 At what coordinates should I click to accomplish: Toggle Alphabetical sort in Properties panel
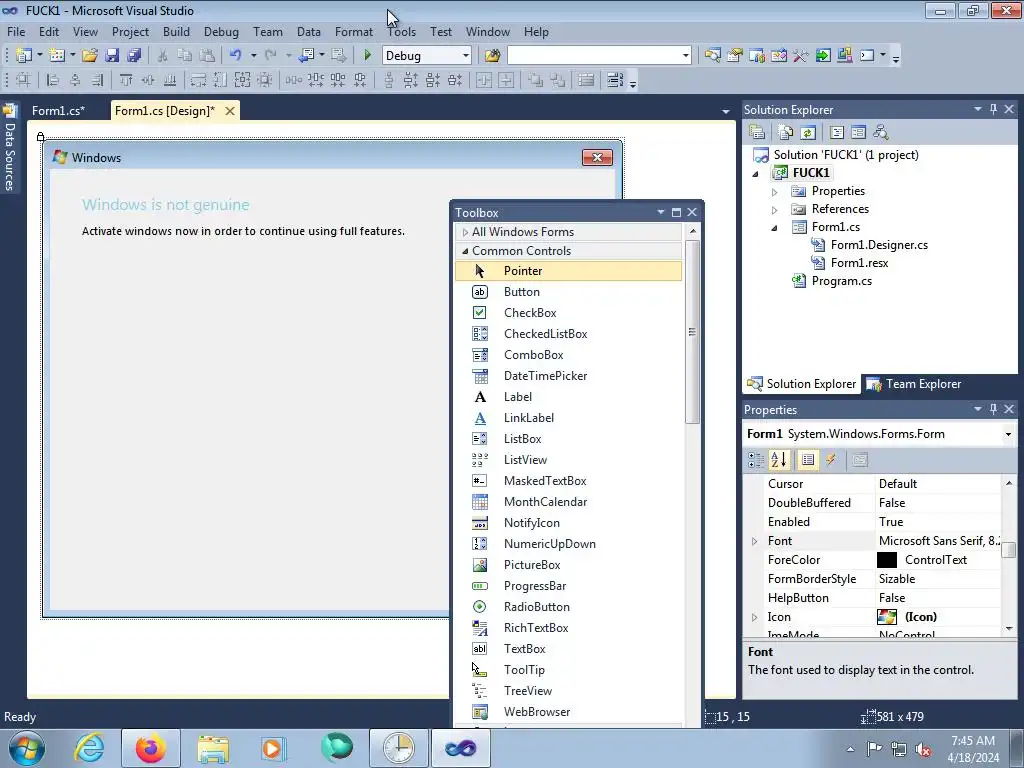(x=778, y=460)
